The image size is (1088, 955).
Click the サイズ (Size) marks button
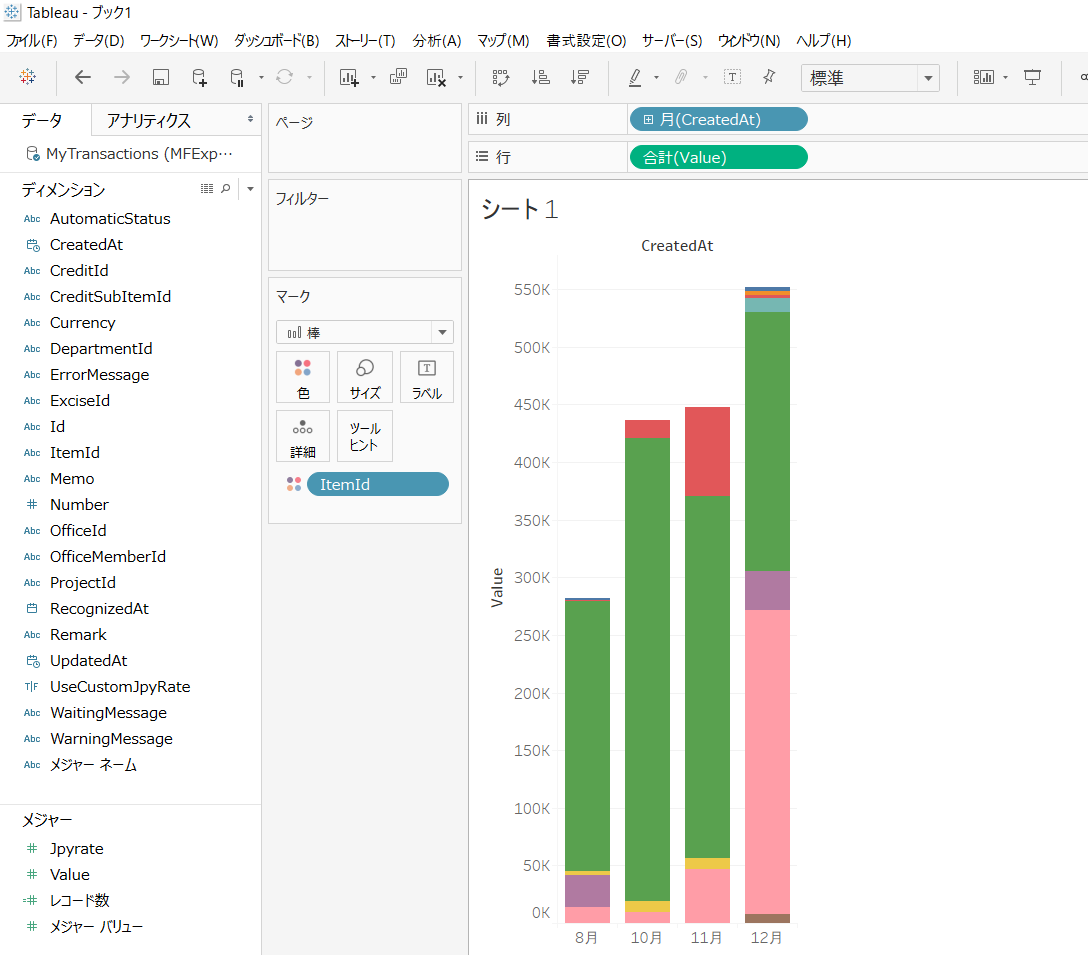pyautogui.click(x=365, y=378)
